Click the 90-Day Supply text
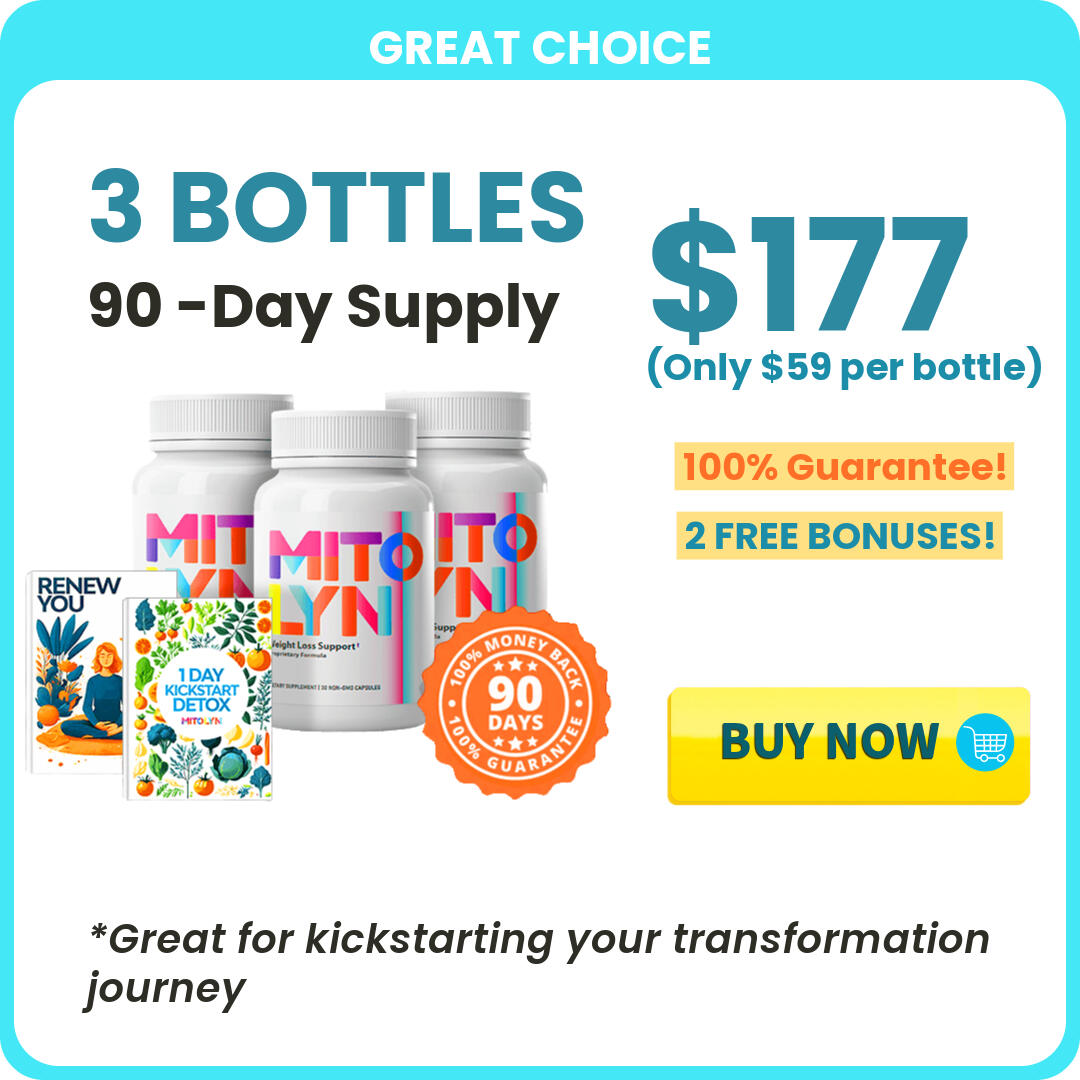Viewport: 1080px width, 1080px height. click(x=324, y=309)
